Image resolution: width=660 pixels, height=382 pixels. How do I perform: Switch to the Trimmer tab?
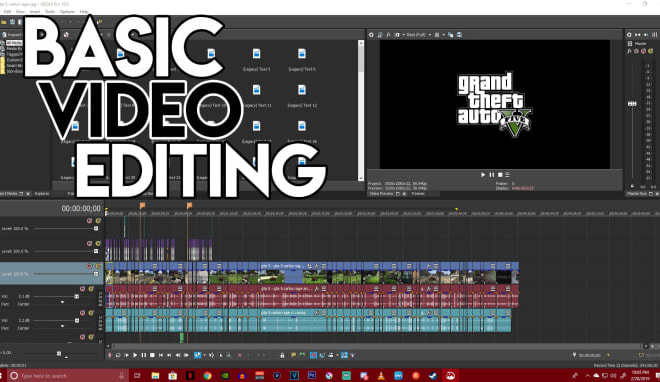pyautogui.click(x=418, y=194)
